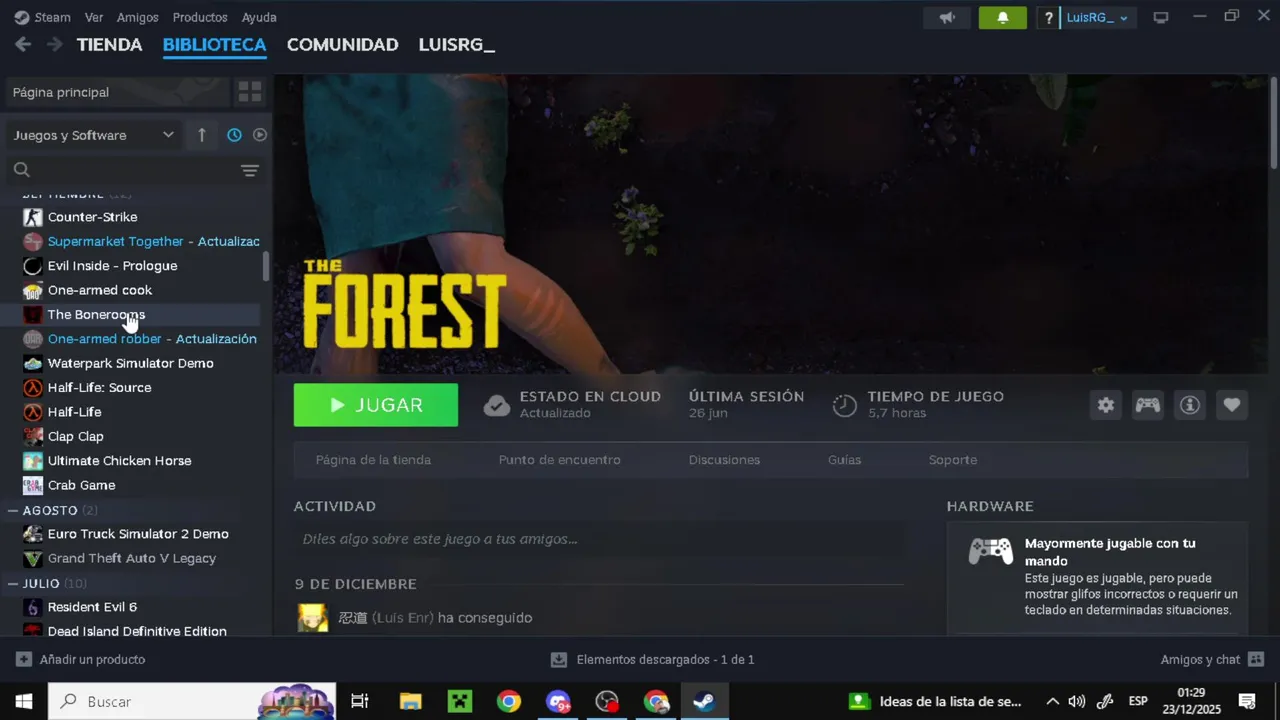Click the volume icon in tray
This screenshot has height=720, width=1280.
pyautogui.click(x=1077, y=701)
